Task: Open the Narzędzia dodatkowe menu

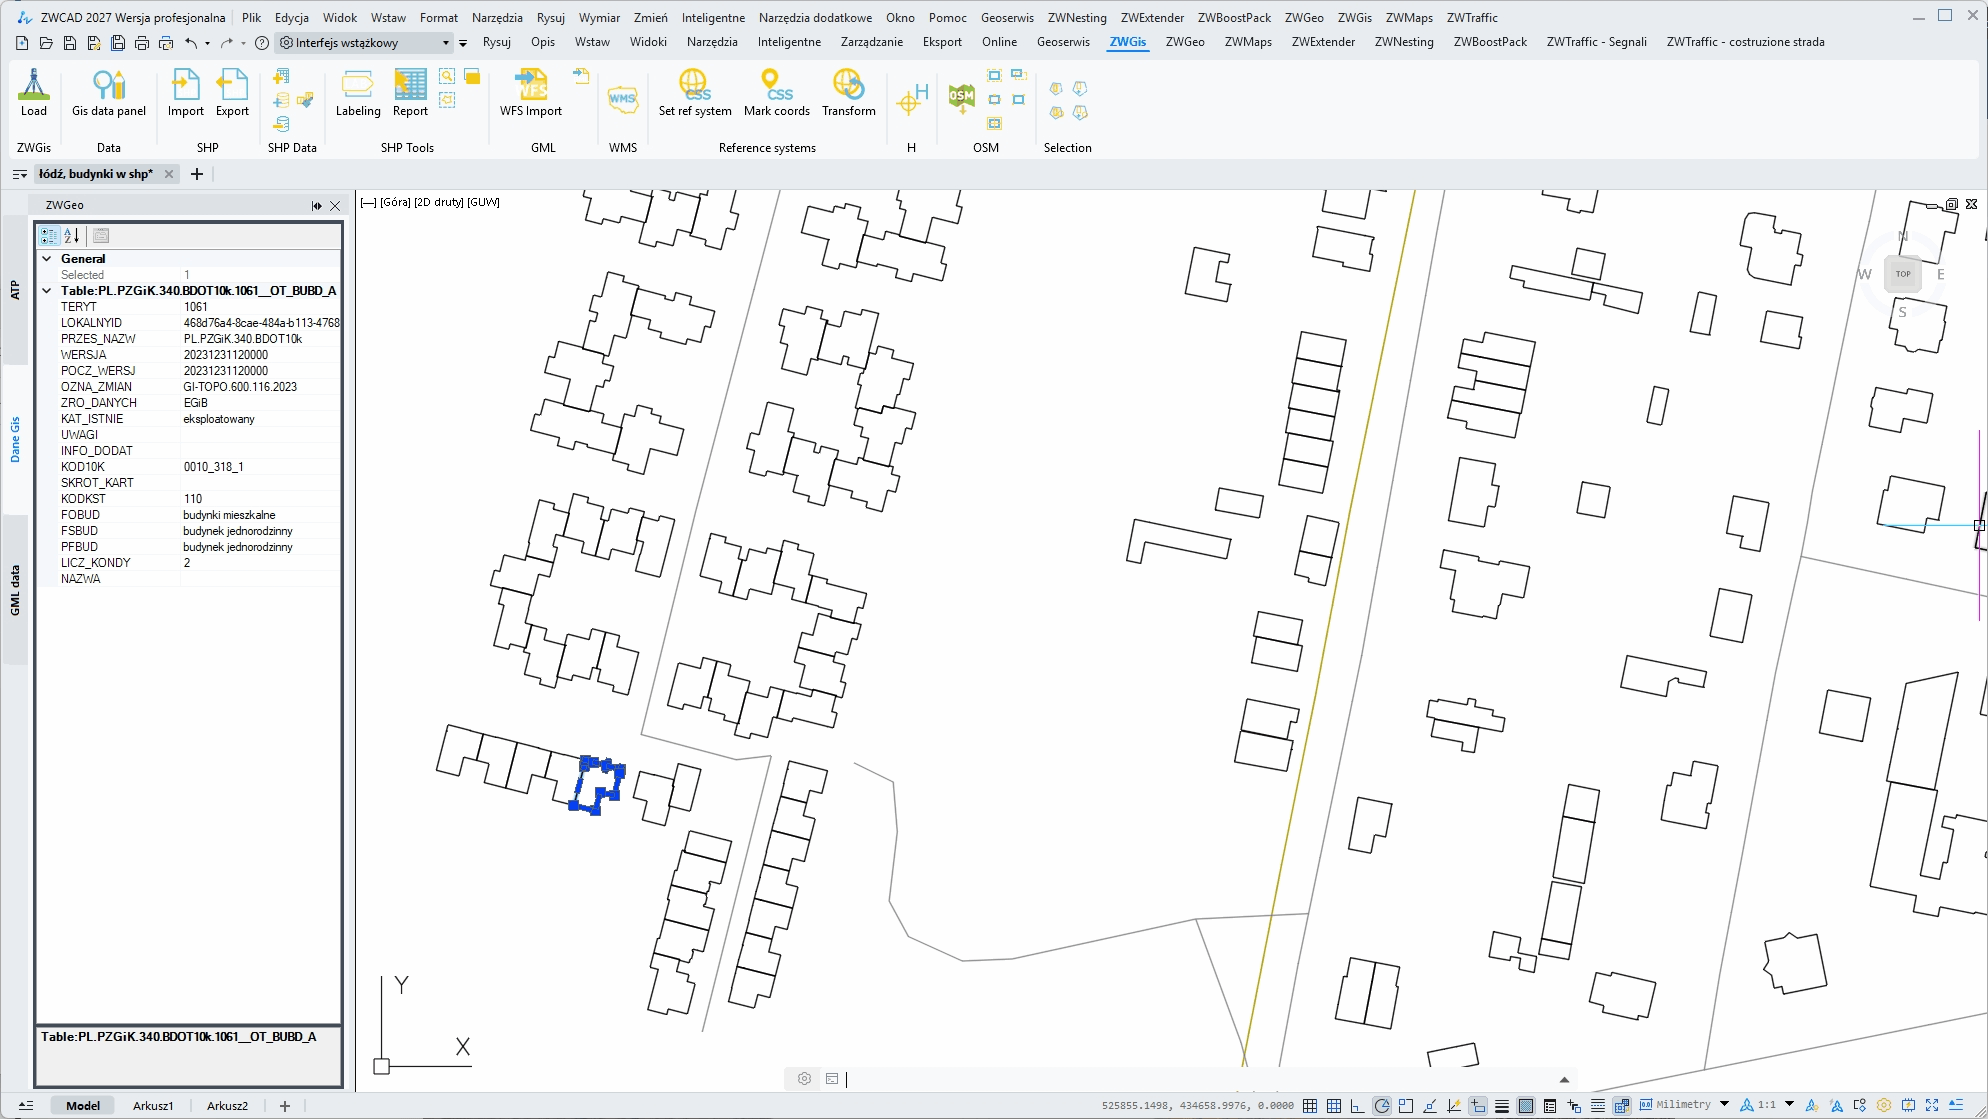Action: pyautogui.click(x=815, y=17)
